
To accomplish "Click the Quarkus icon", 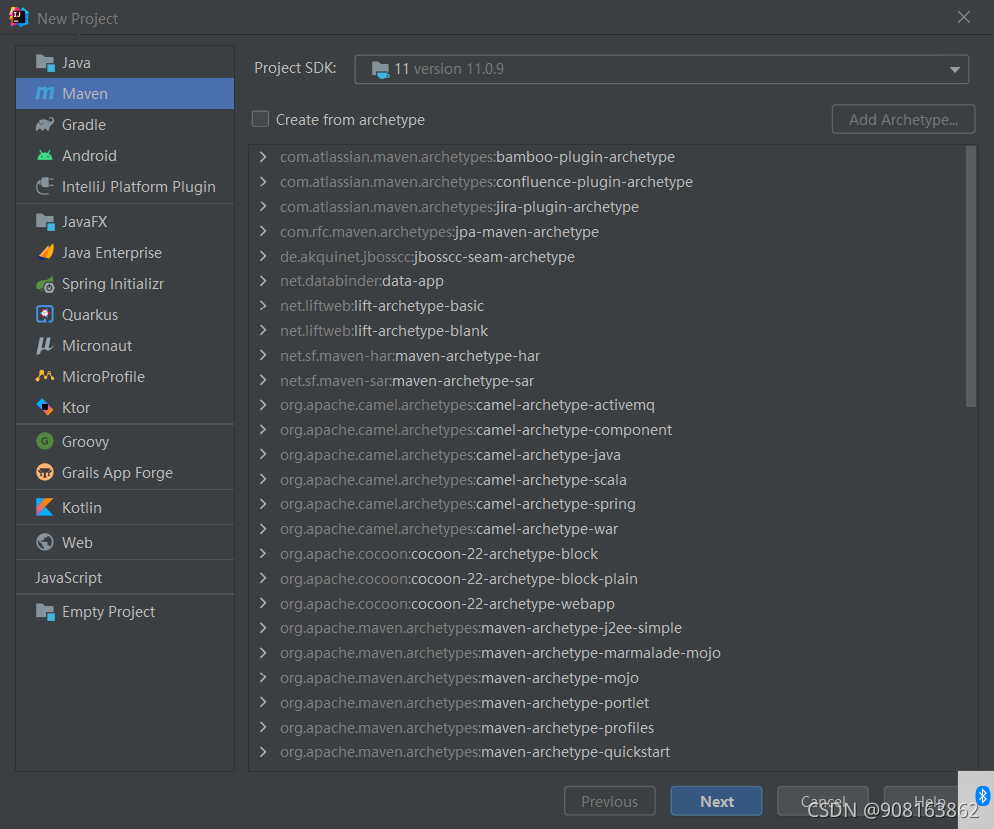I will (45, 314).
